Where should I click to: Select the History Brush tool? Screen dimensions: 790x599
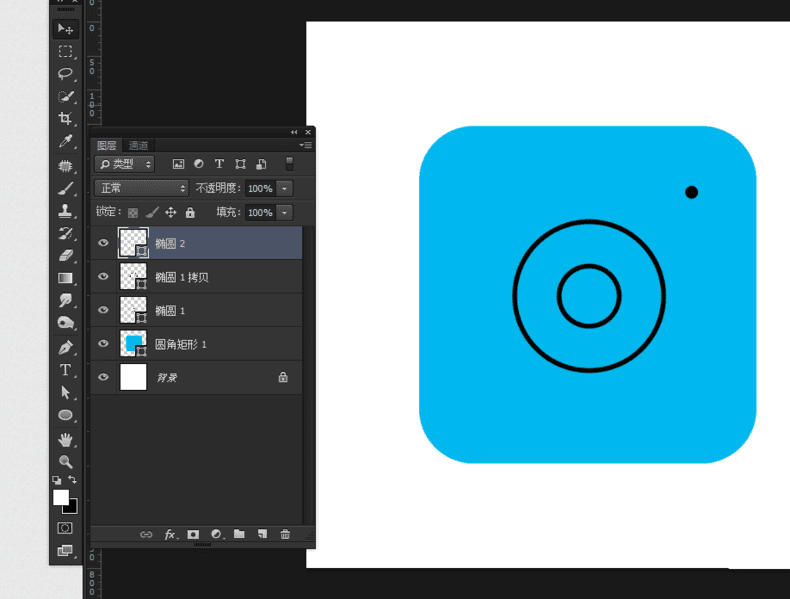[x=65, y=233]
